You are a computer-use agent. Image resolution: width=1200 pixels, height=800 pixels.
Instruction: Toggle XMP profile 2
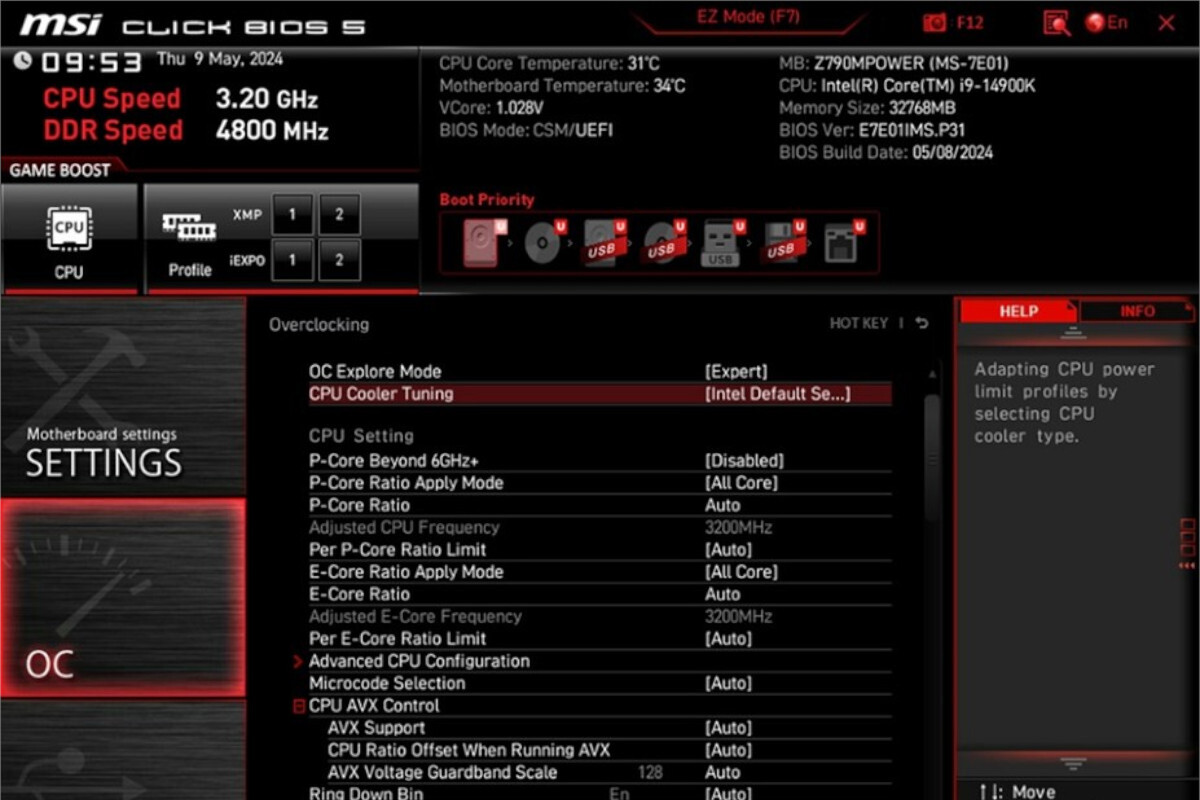340,215
